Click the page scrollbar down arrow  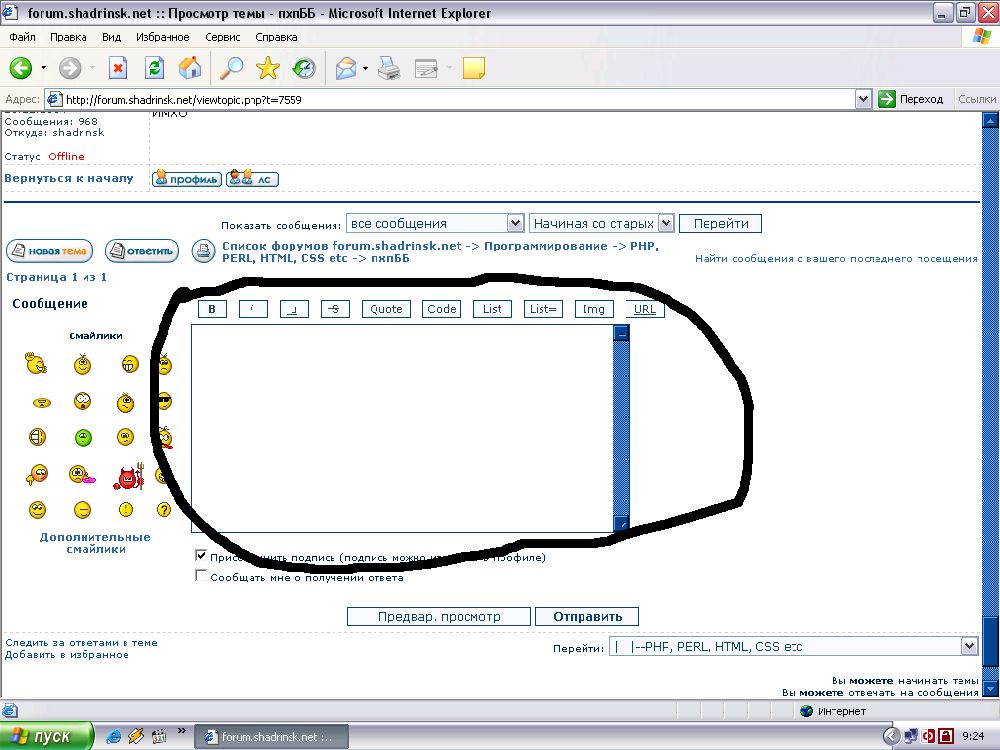point(990,689)
